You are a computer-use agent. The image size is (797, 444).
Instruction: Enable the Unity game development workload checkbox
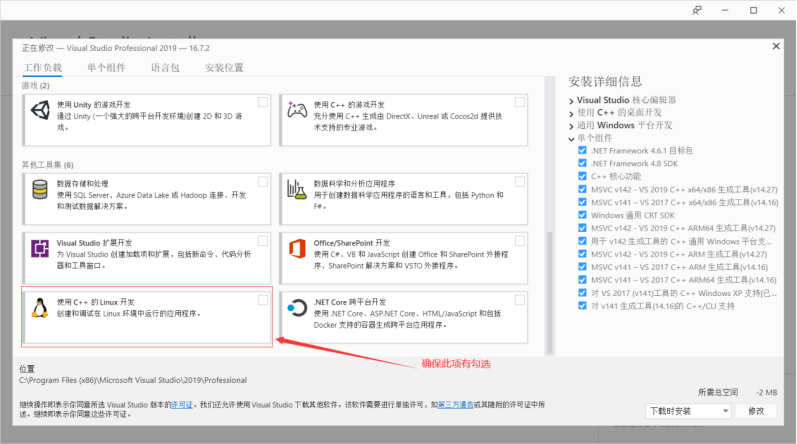point(263,102)
